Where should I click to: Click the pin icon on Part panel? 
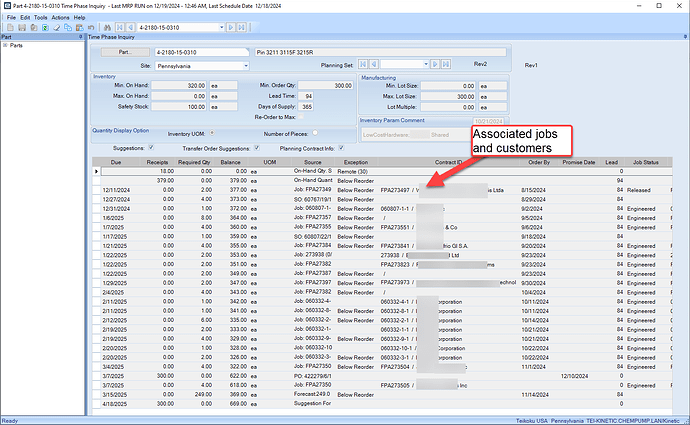point(80,37)
